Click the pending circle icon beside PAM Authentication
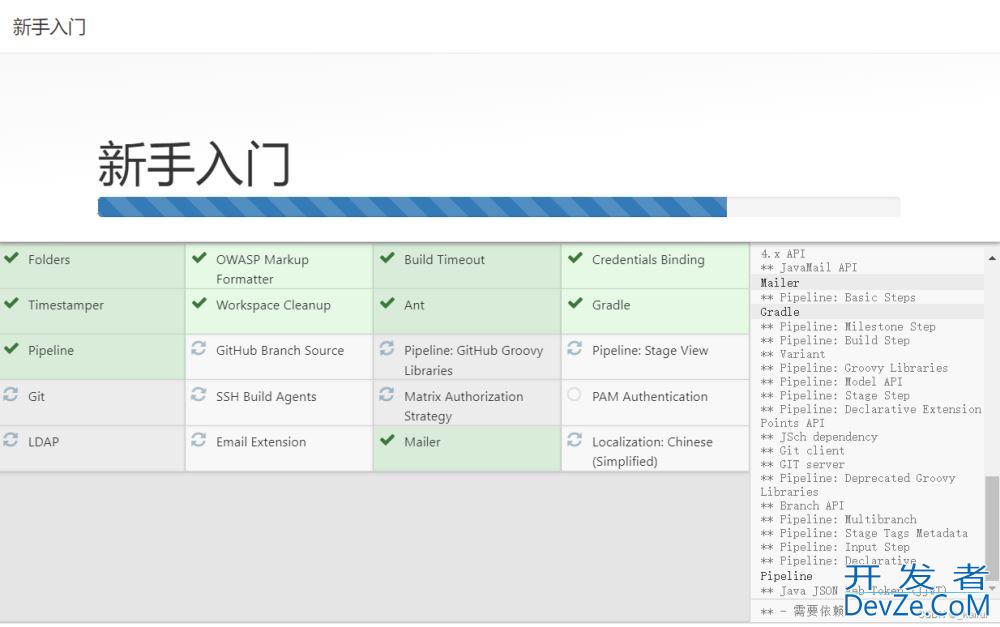1000x627 pixels. (x=574, y=394)
